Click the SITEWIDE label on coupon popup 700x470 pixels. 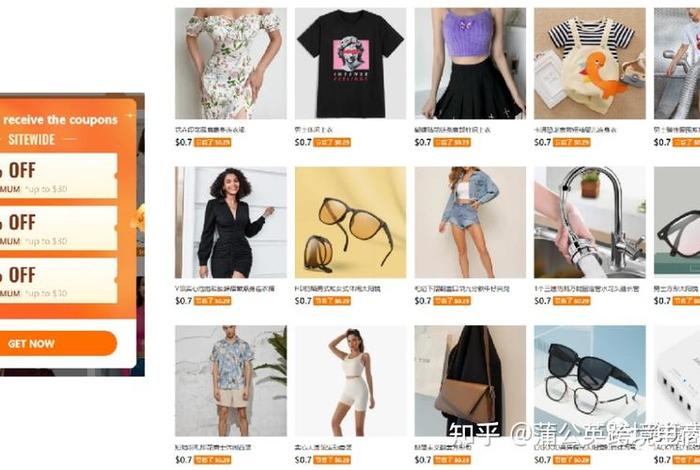pyautogui.click(x=32, y=140)
